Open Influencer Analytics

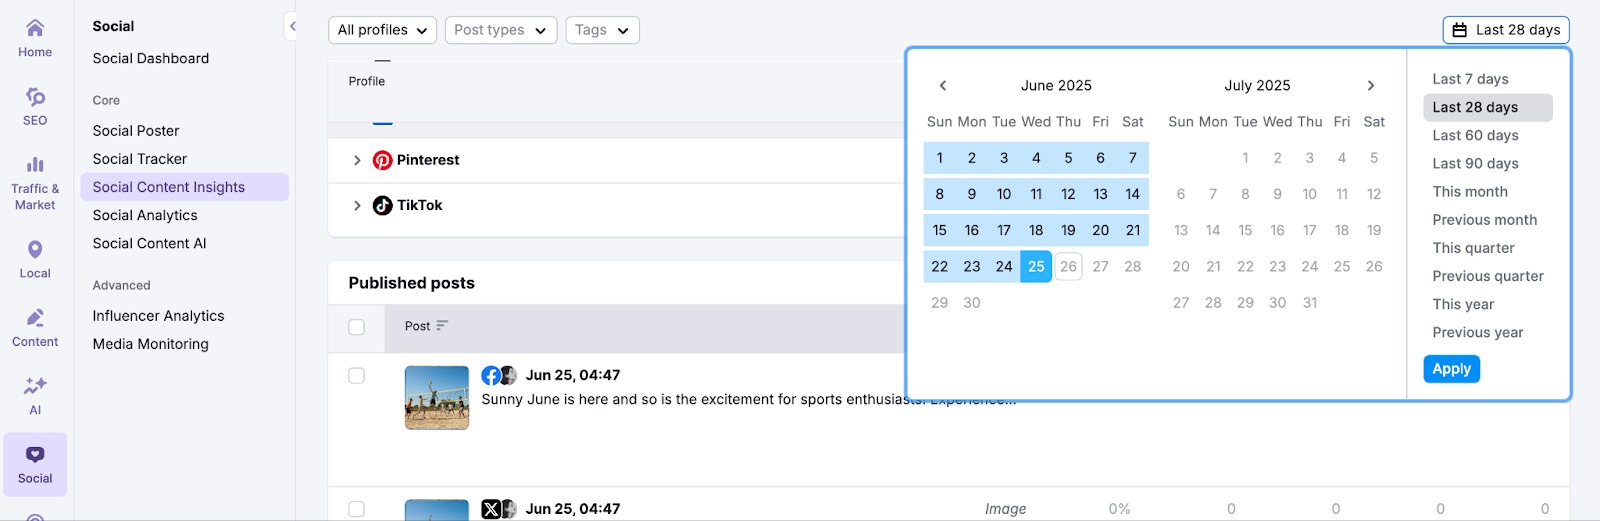point(158,316)
